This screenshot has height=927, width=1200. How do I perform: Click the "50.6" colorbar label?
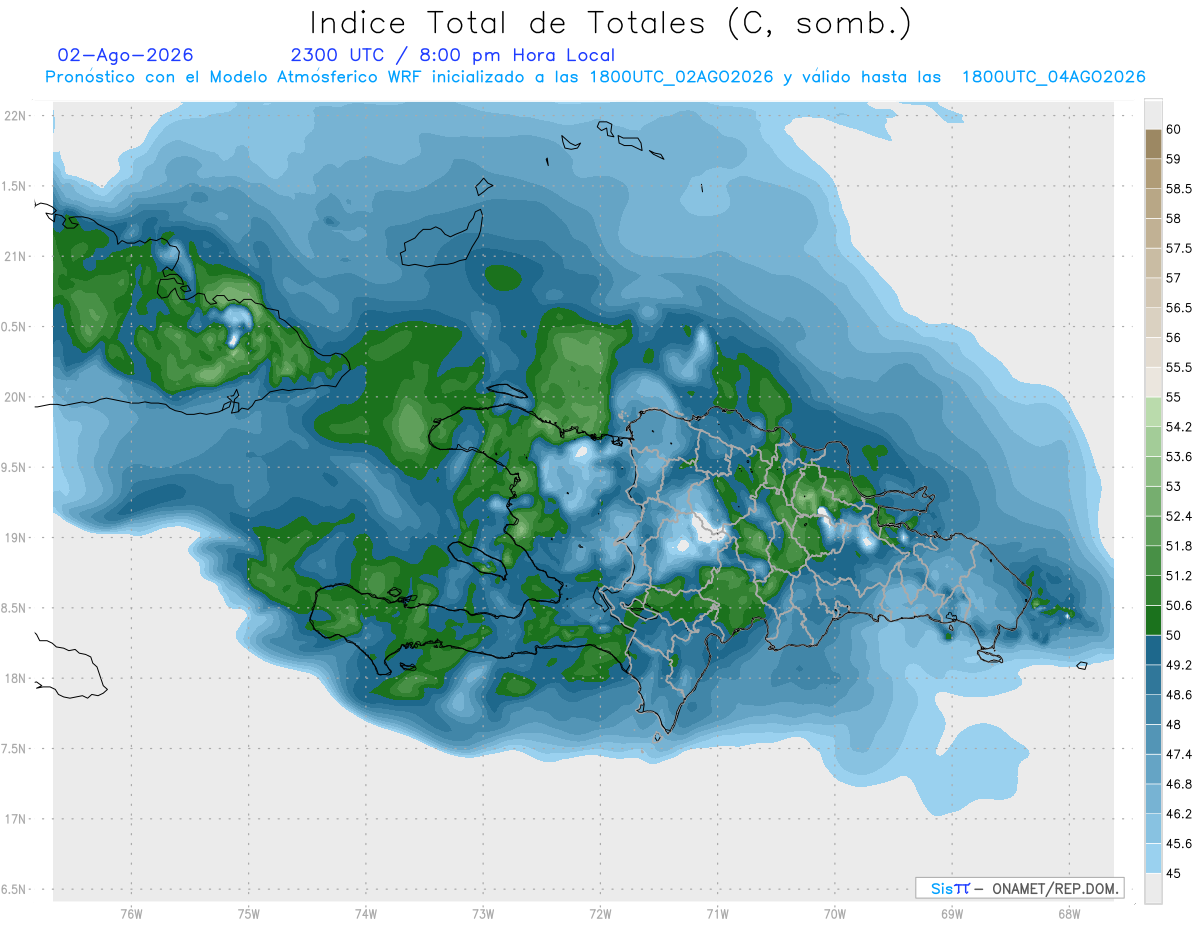point(1178,606)
